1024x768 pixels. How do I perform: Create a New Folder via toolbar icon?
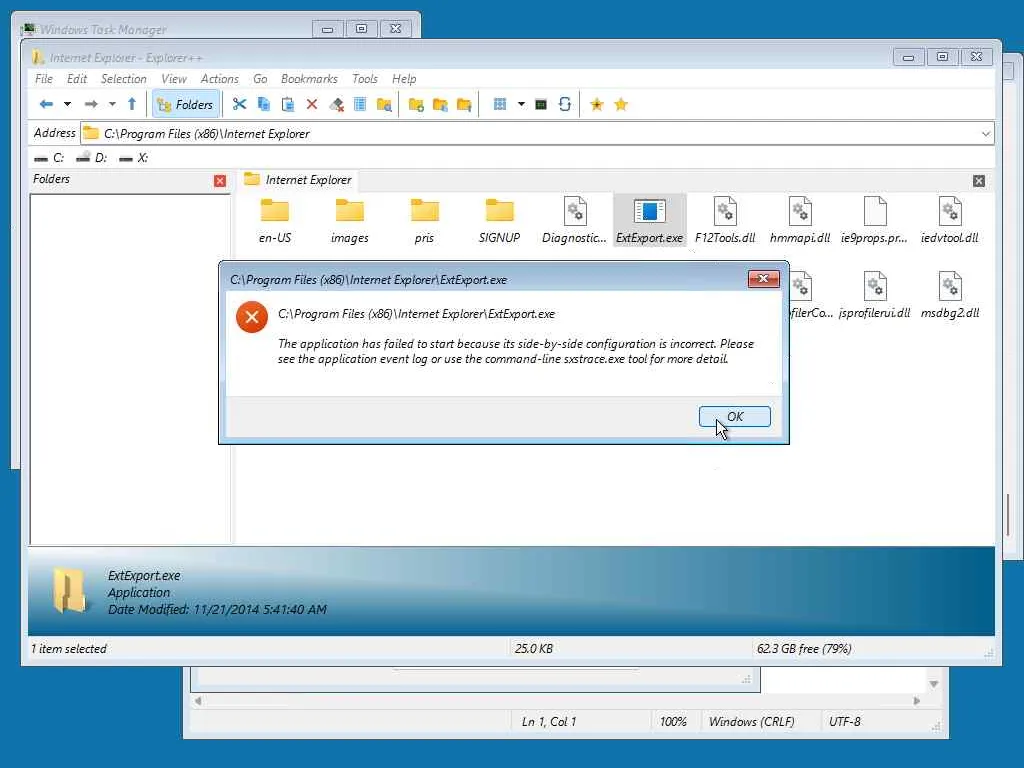pyautogui.click(x=416, y=104)
